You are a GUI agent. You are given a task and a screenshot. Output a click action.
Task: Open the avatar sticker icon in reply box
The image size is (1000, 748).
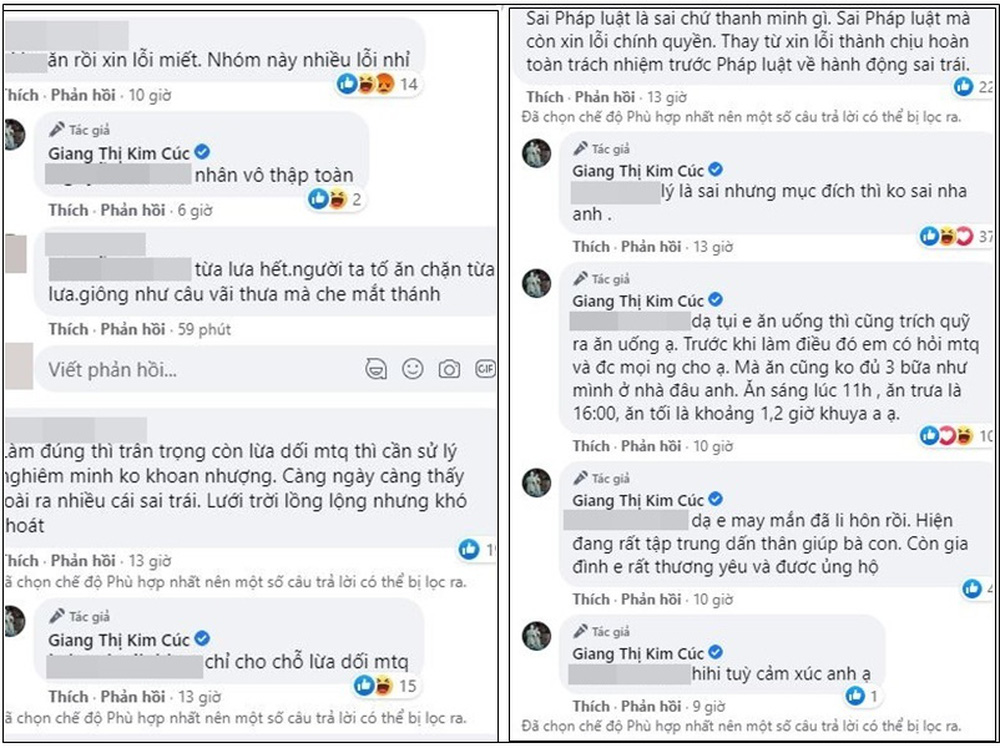(x=376, y=369)
